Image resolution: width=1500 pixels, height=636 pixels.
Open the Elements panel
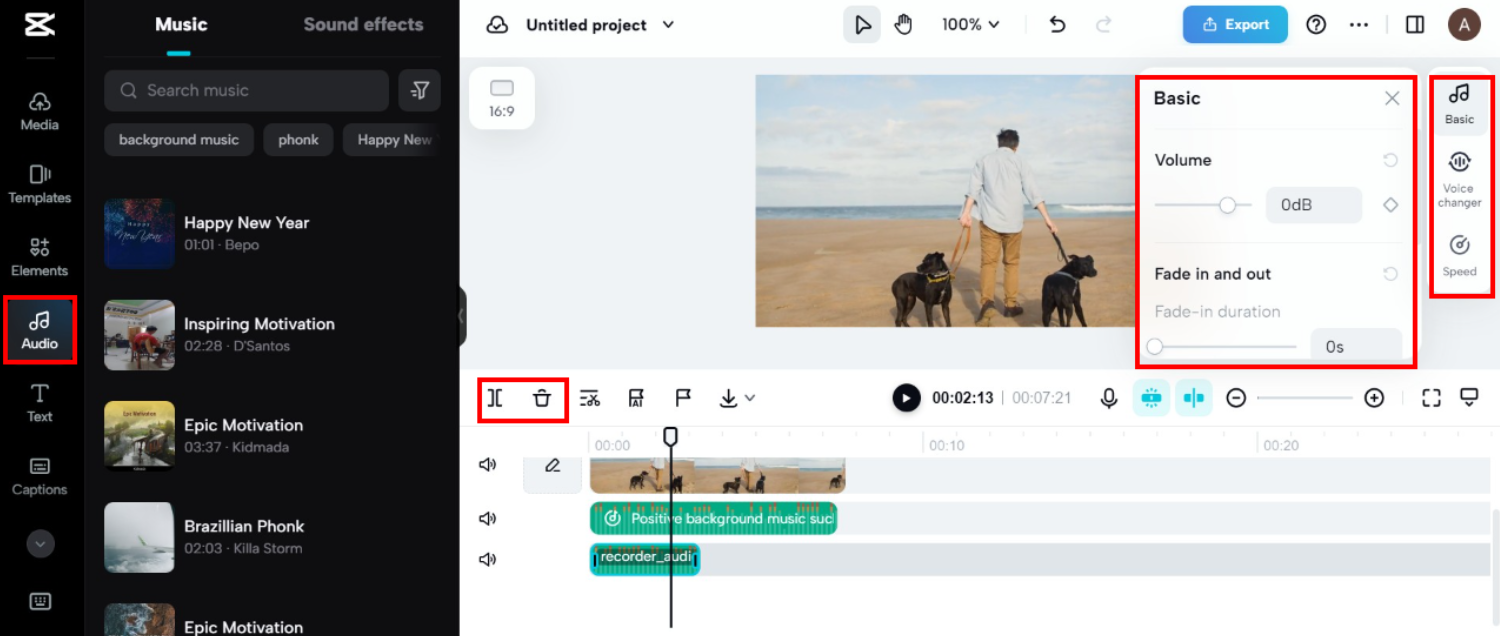tap(40, 258)
